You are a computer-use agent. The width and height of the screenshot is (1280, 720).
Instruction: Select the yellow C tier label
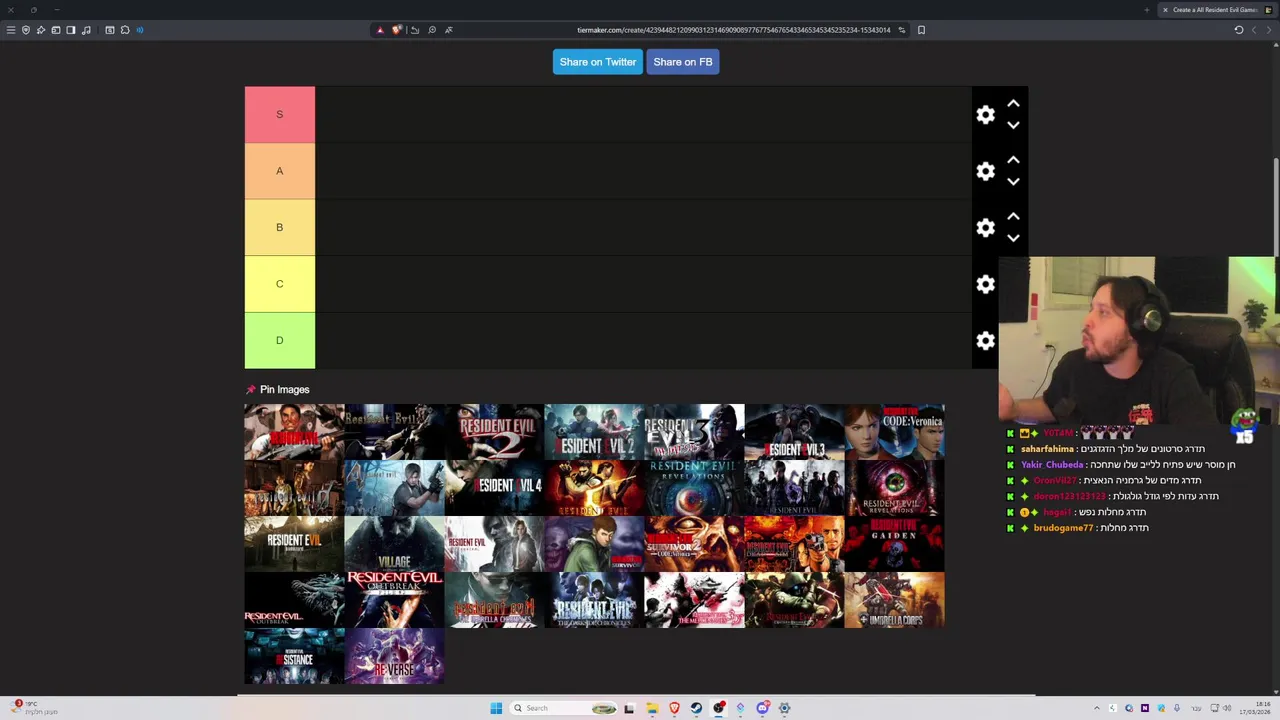pos(280,284)
